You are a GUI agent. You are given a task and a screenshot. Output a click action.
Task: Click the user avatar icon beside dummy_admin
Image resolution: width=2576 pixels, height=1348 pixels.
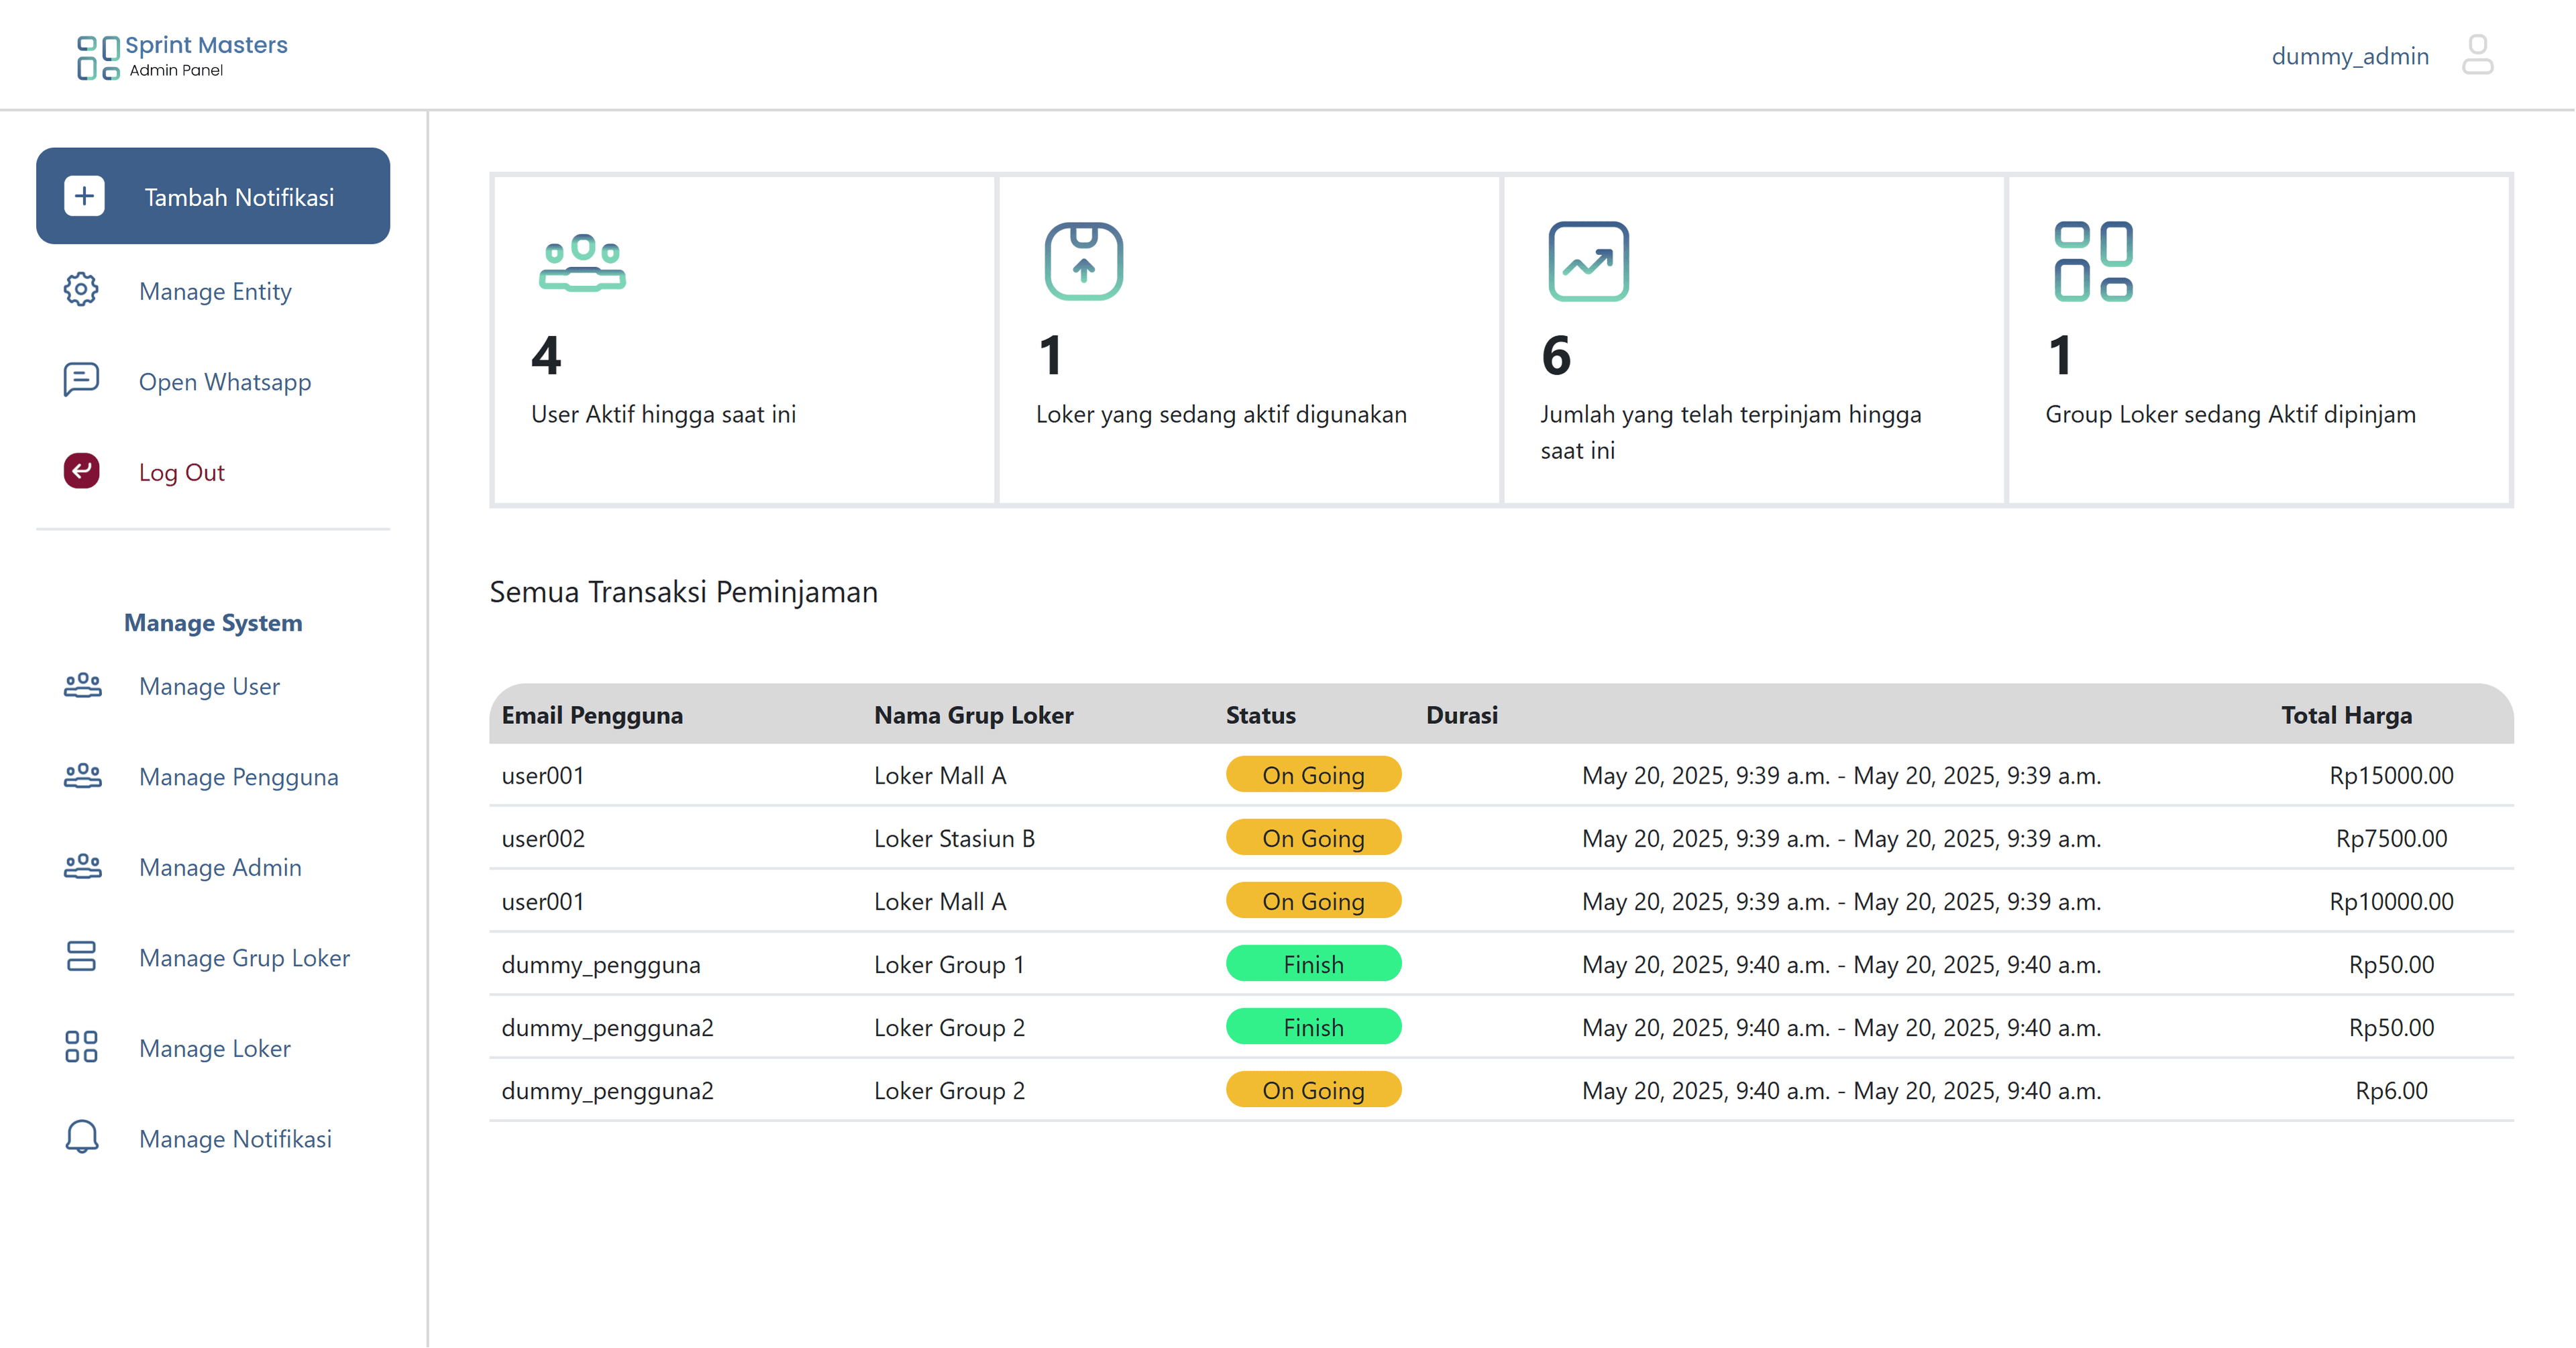(x=2477, y=55)
